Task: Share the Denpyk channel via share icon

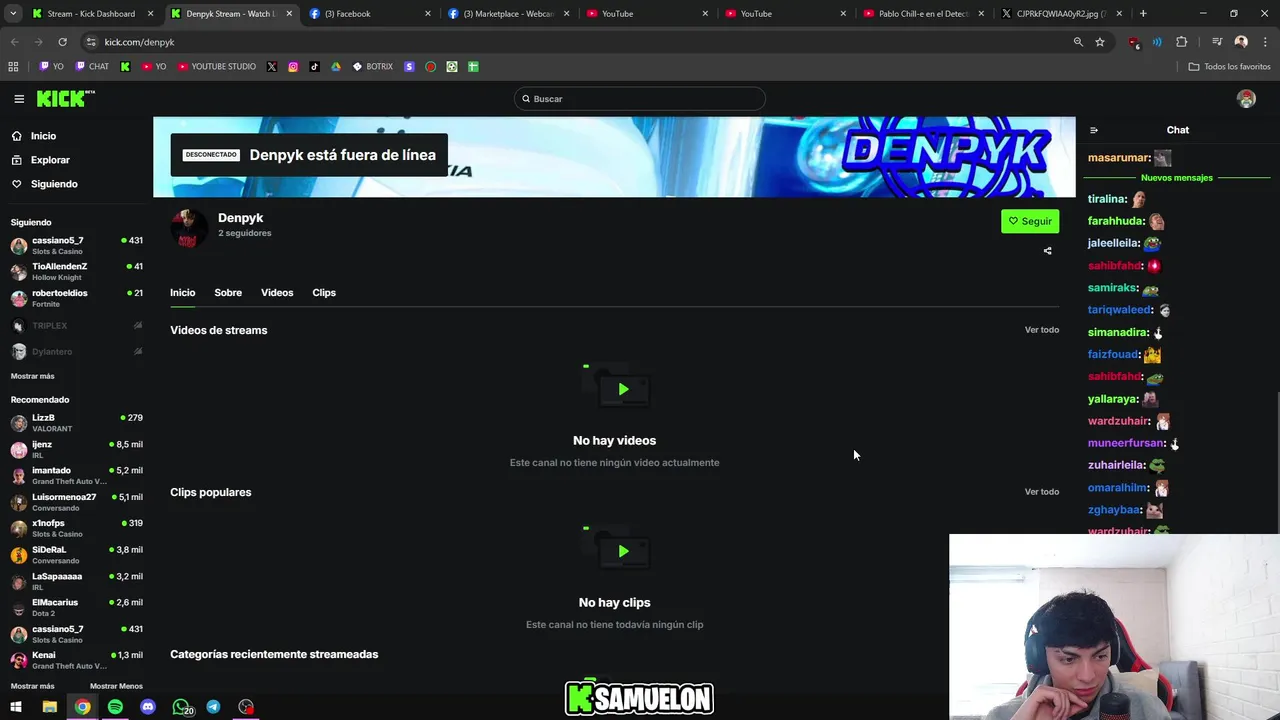Action: coord(1047,251)
